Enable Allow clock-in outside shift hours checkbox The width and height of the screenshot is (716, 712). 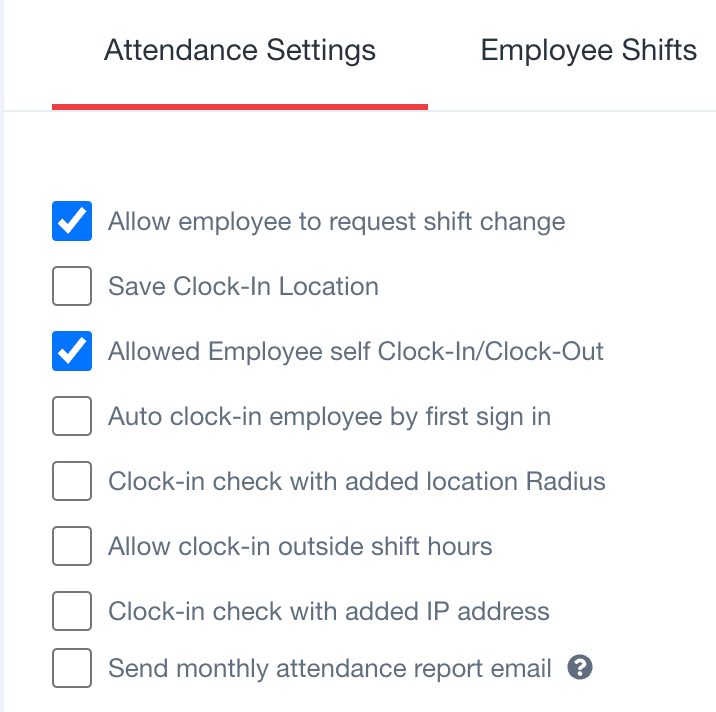(72, 546)
